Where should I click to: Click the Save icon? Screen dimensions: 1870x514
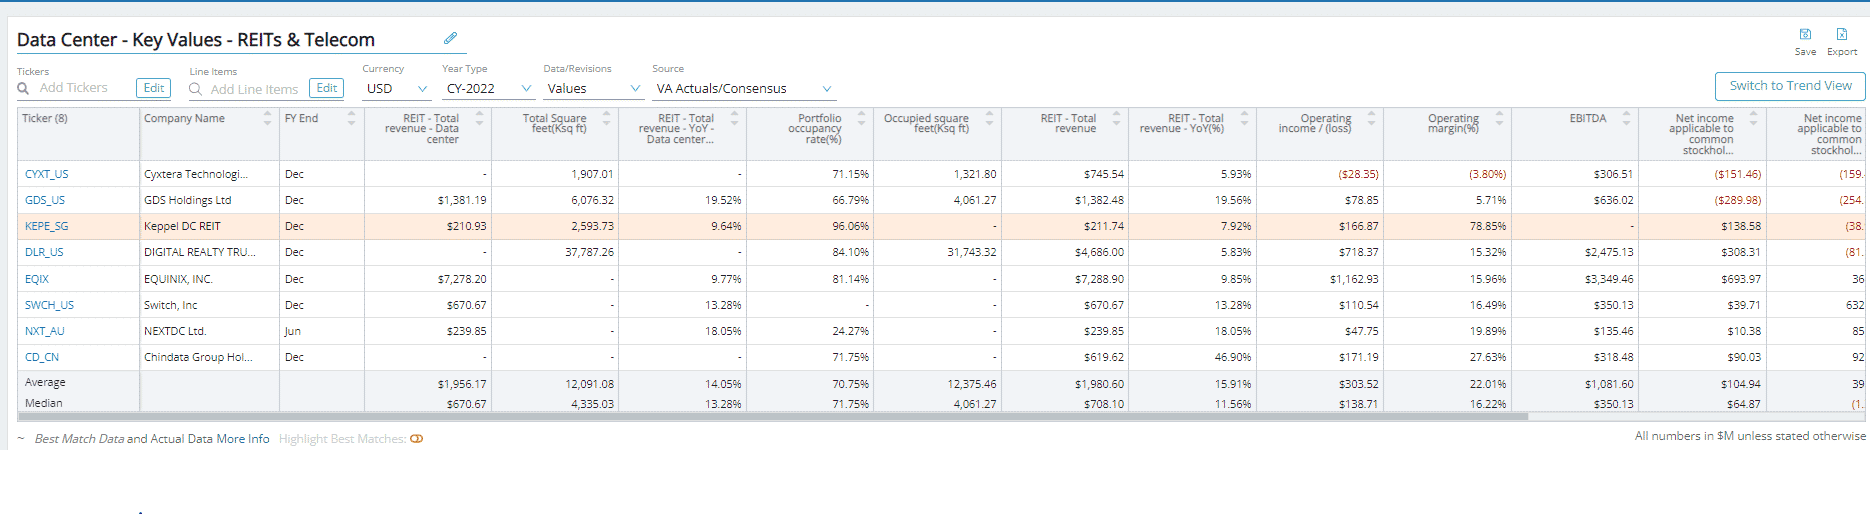point(1805,35)
